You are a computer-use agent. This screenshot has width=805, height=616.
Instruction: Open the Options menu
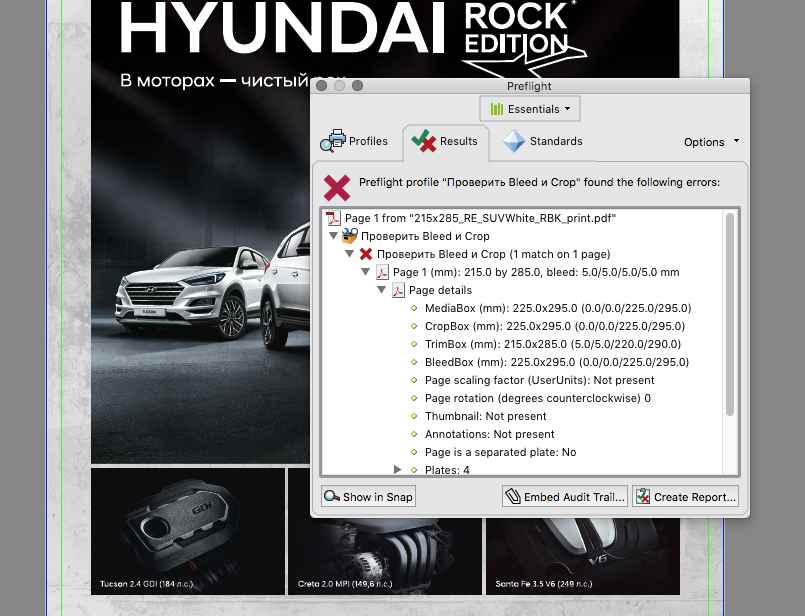click(x=711, y=142)
